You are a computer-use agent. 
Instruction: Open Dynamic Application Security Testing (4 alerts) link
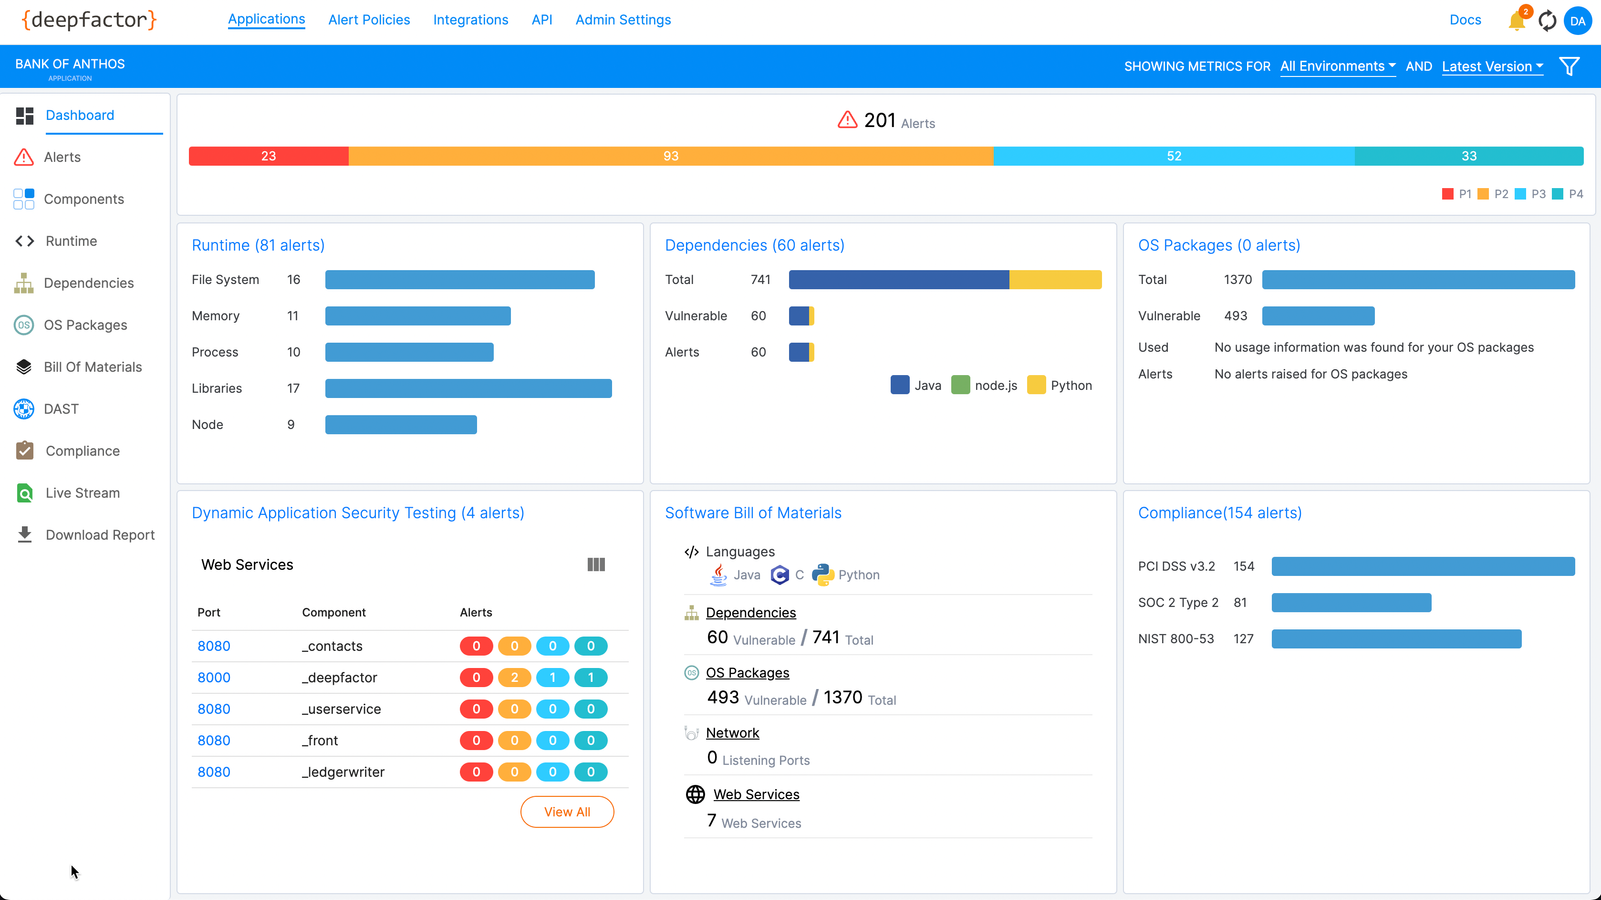358,513
